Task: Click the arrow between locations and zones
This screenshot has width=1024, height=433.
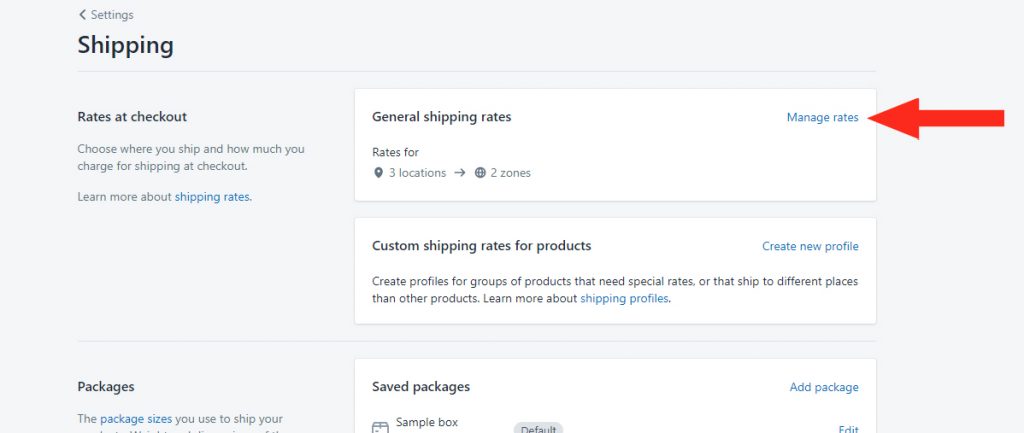Action: click(x=460, y=173)
